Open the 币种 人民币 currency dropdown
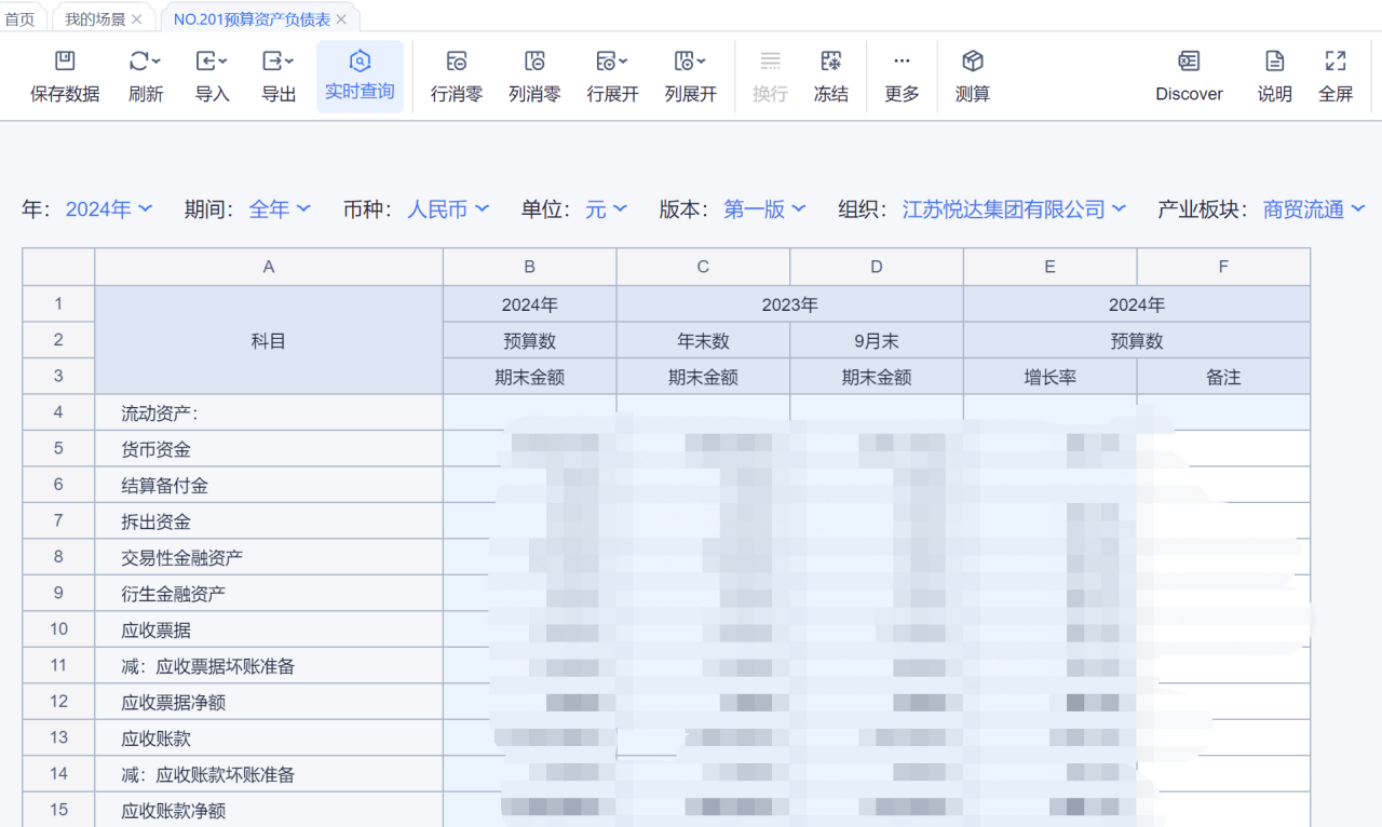This screenshot has height=827, width=1382. 448,209
